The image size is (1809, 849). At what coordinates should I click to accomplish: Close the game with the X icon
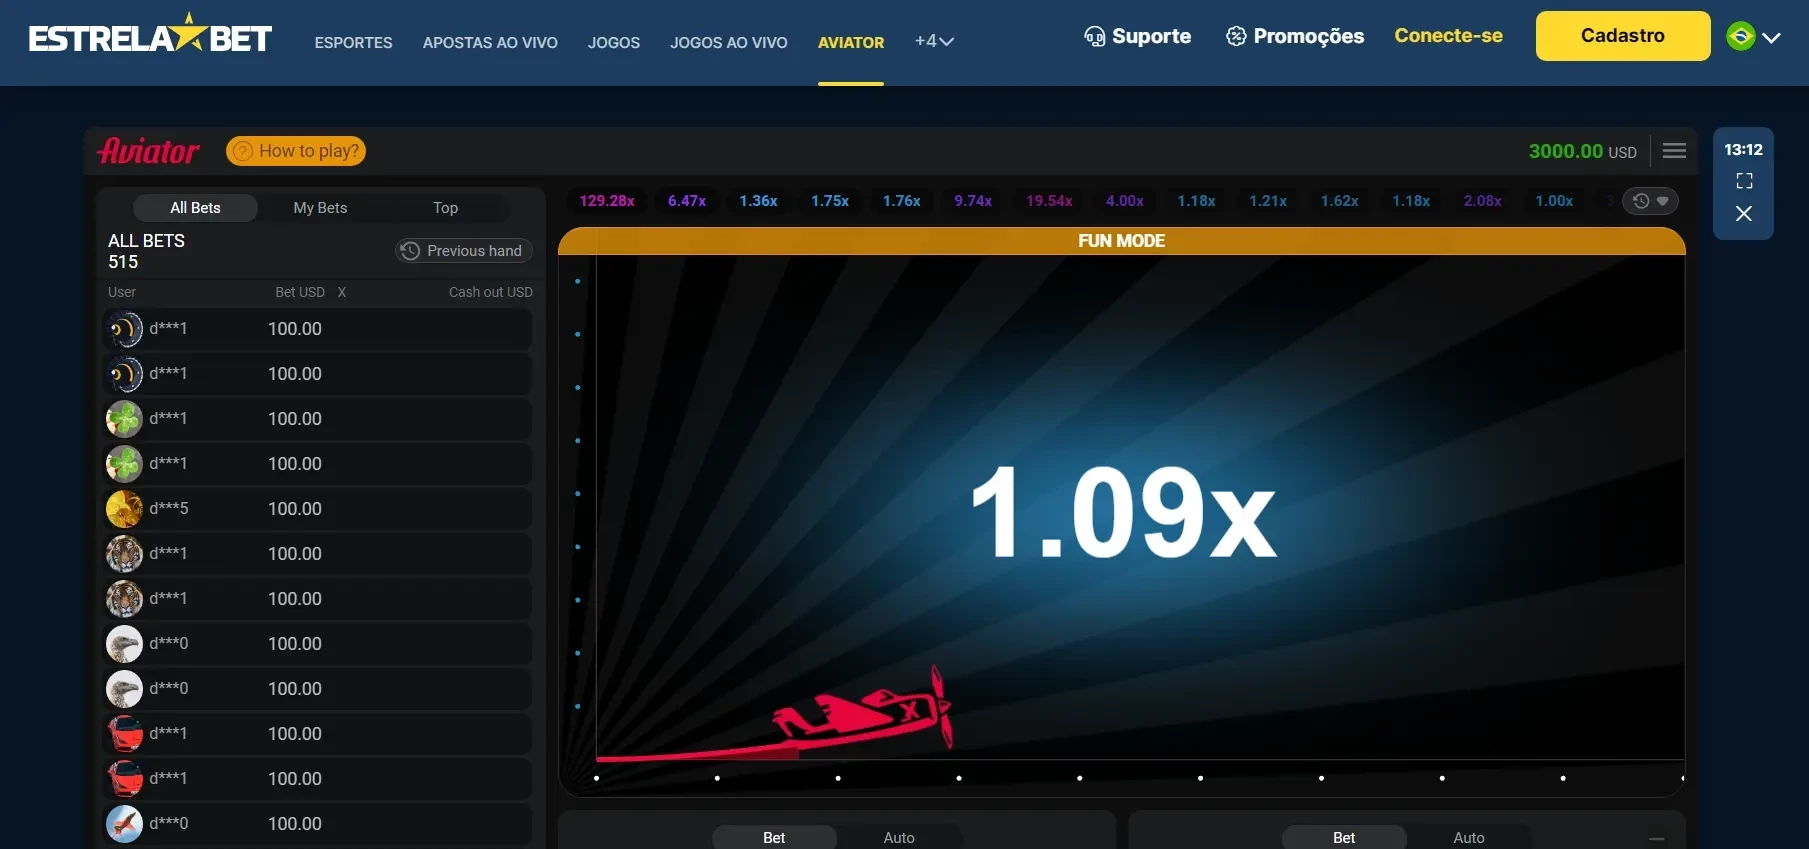coord(1744,213)
